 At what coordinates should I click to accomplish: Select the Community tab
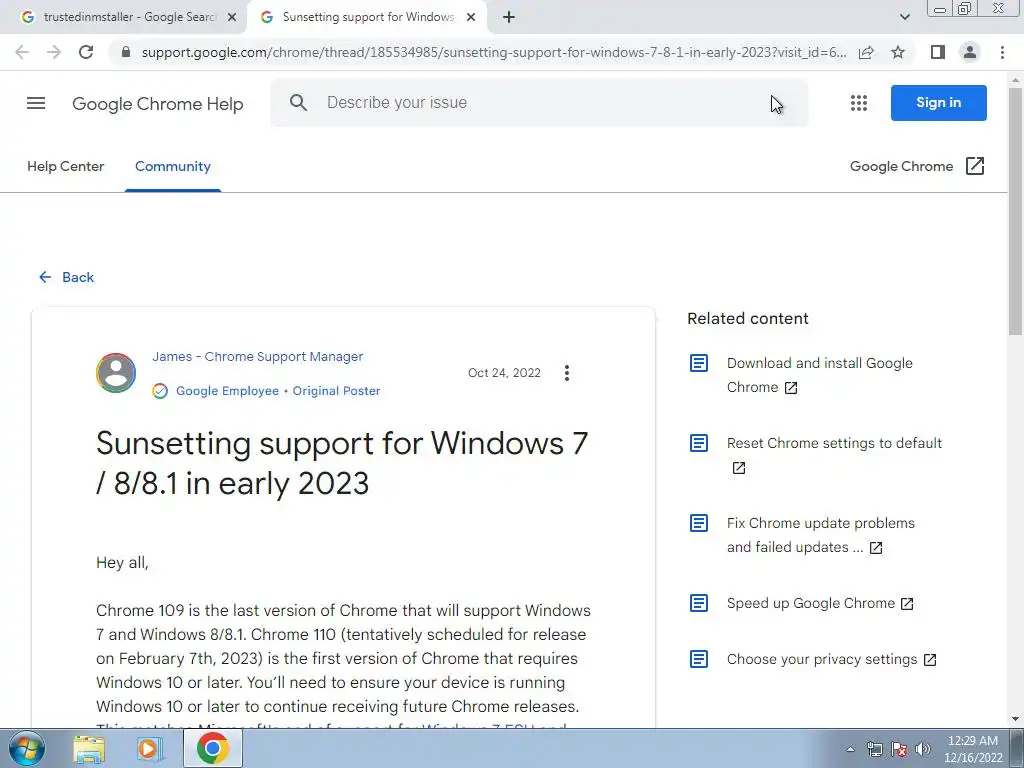pyautogui.click(x=172, y=167)
